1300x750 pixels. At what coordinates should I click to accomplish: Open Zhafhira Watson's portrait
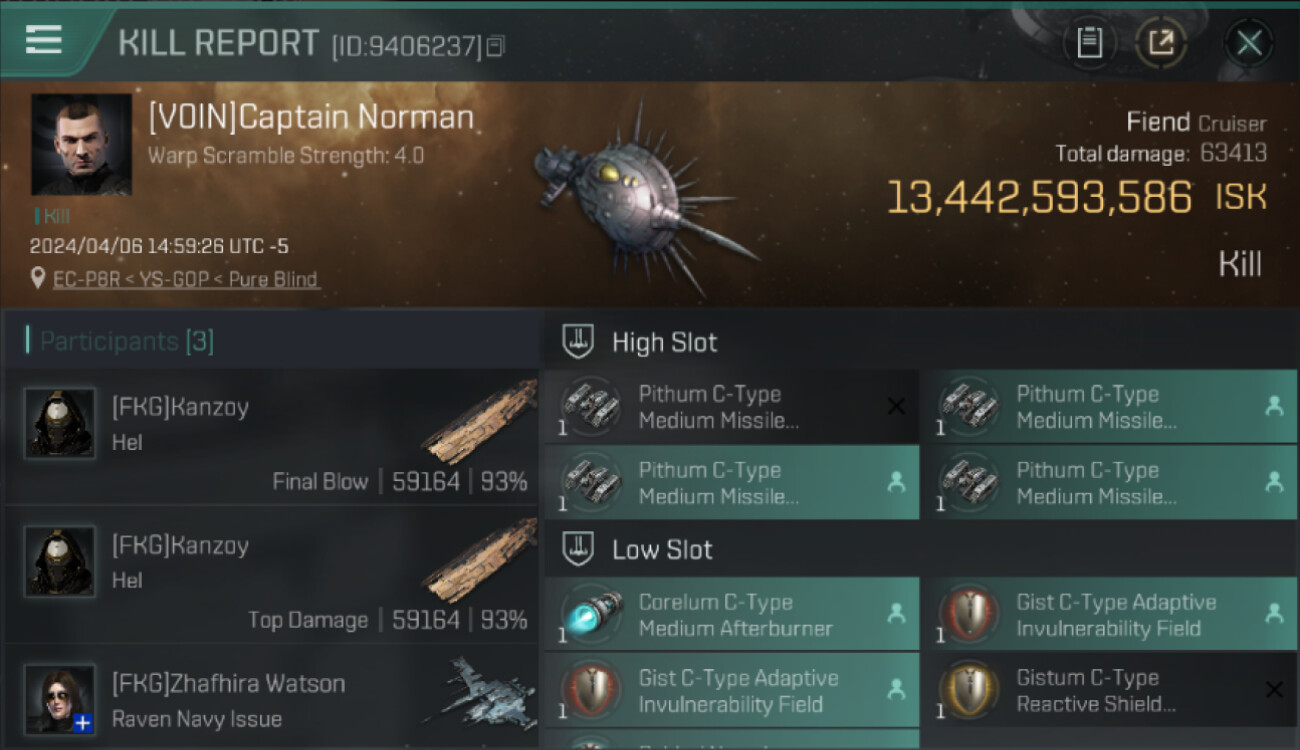pos(60,698)
